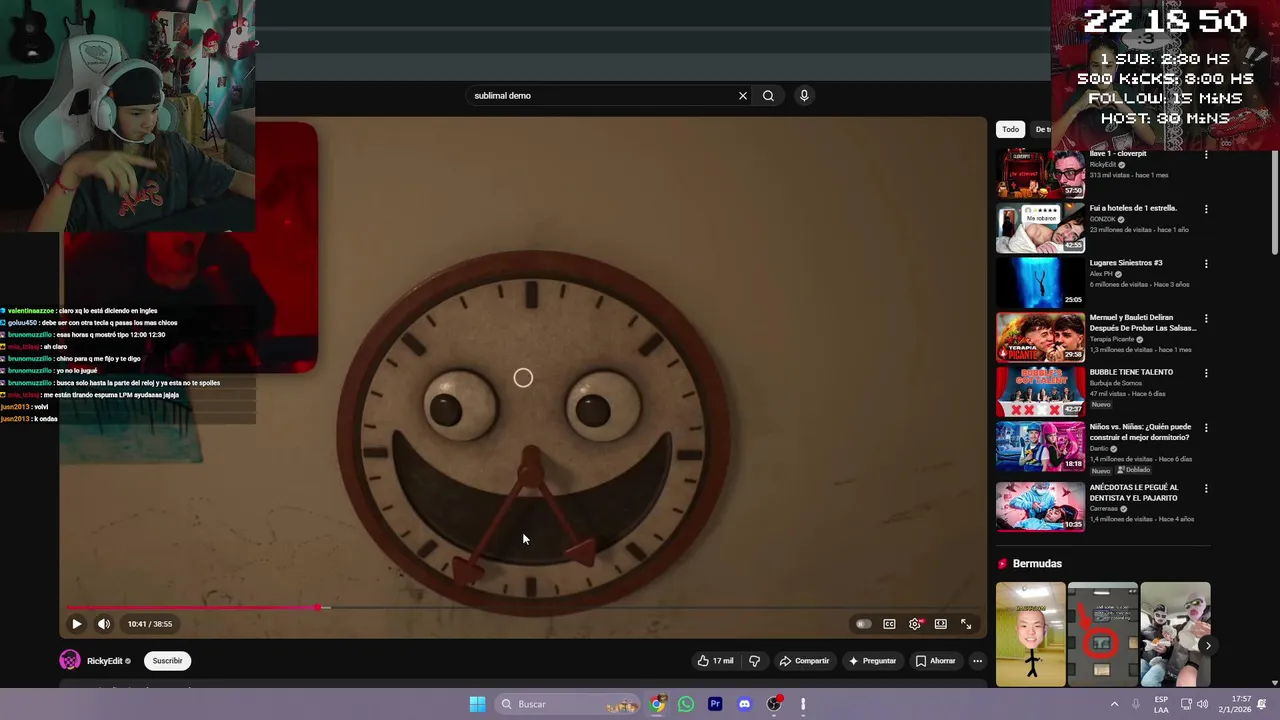Image resolution: width=1280 pixels, height=720 pixels.
Task: Click the Compartir share button
Action: (x=805, y=661)
